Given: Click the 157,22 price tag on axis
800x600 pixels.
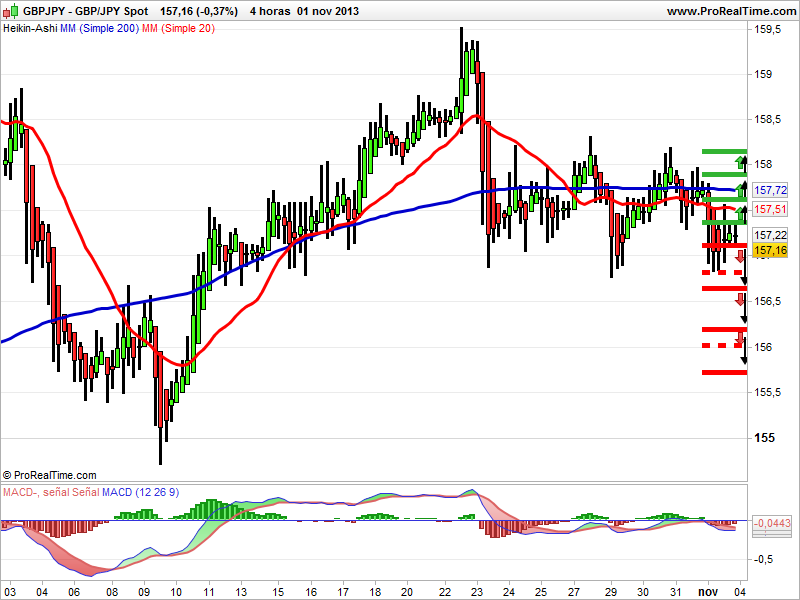Looking at the screenshot, I should (x=770, y=235).
